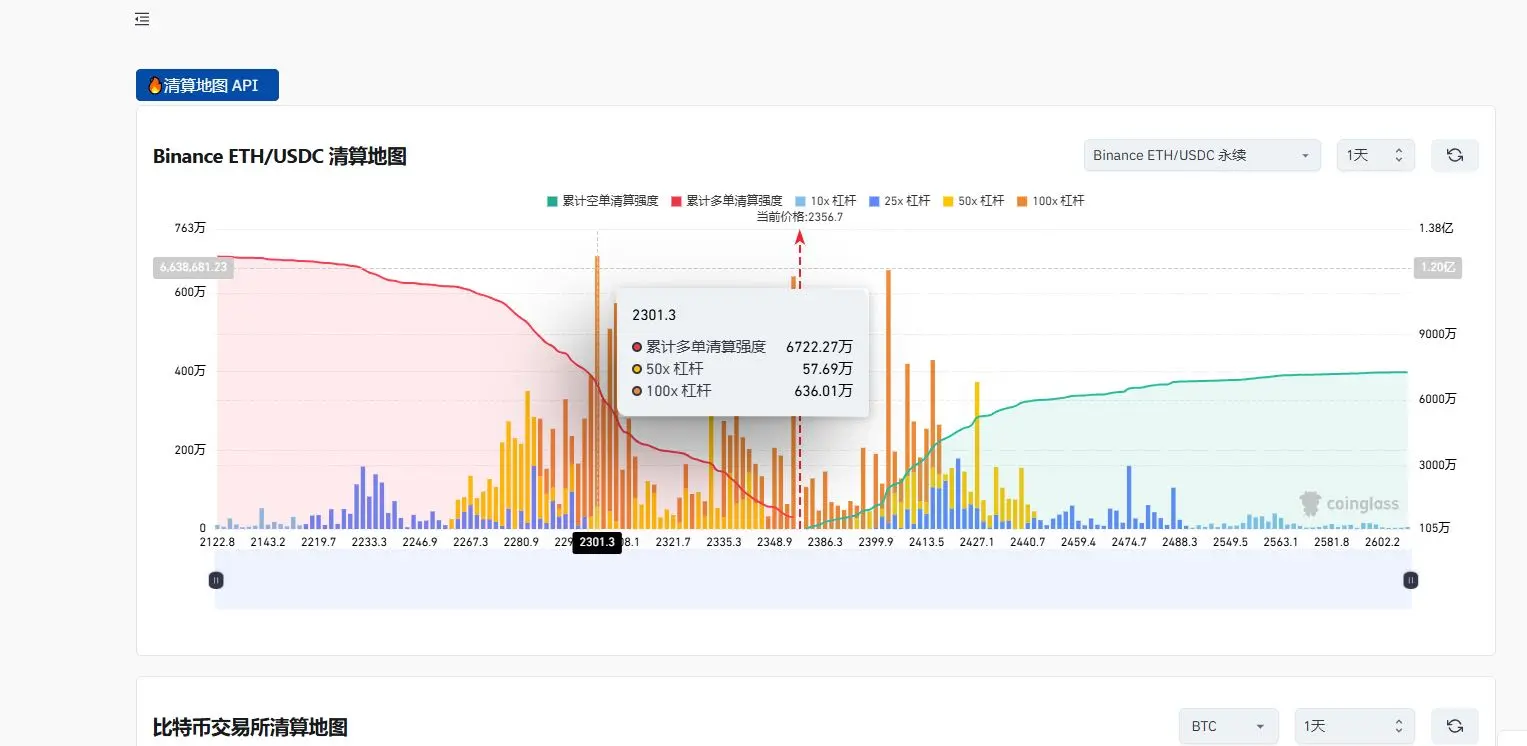Click the 2488.3 x-axis price label
Viewport: 1527px width, 746px height.
[1180, 542]
